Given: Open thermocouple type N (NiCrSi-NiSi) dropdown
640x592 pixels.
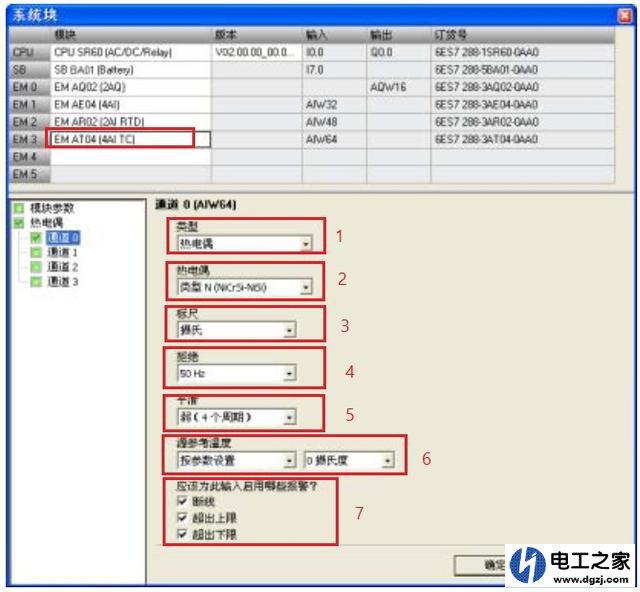Looking at the screenshot, I should (x=306, y=288).
